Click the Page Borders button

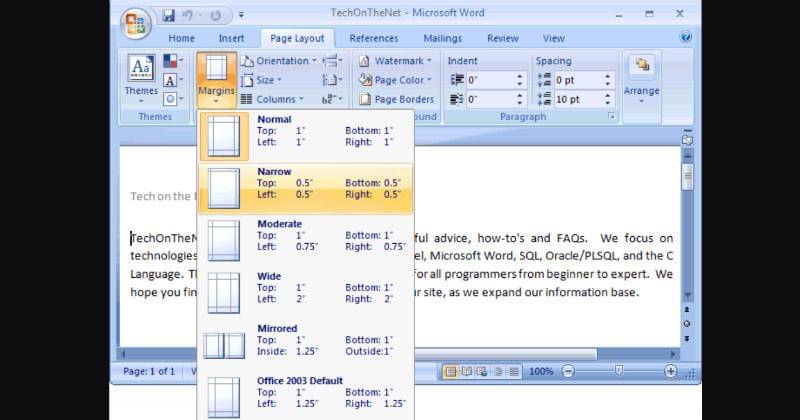point(396,99)
